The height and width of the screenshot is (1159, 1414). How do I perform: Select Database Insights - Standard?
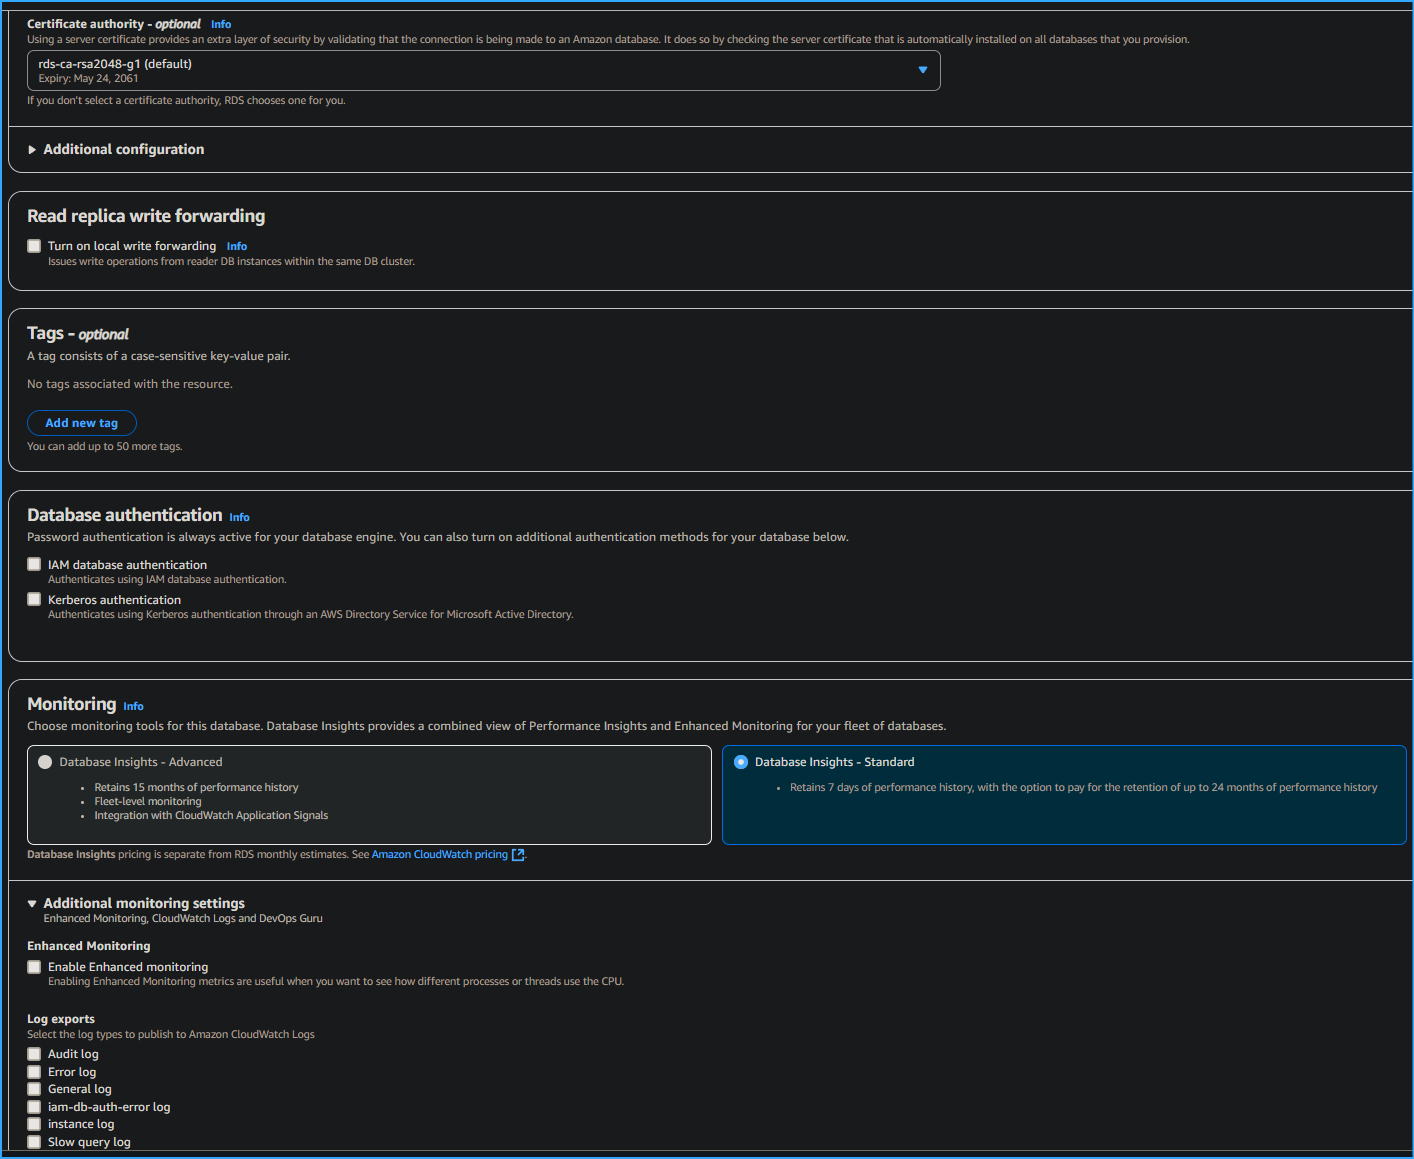coord(740,761)
